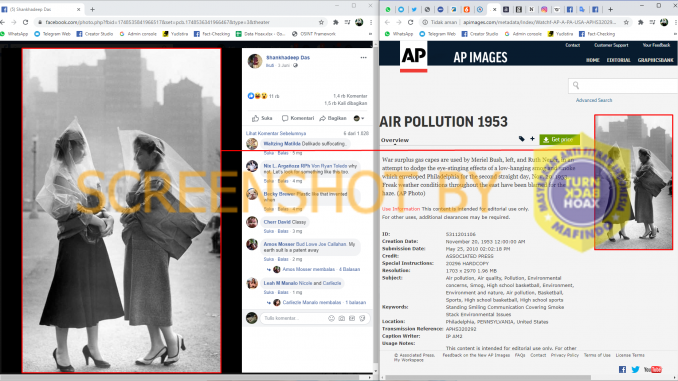
Task: Add GIF in the comment box
Action: point(352,318)
